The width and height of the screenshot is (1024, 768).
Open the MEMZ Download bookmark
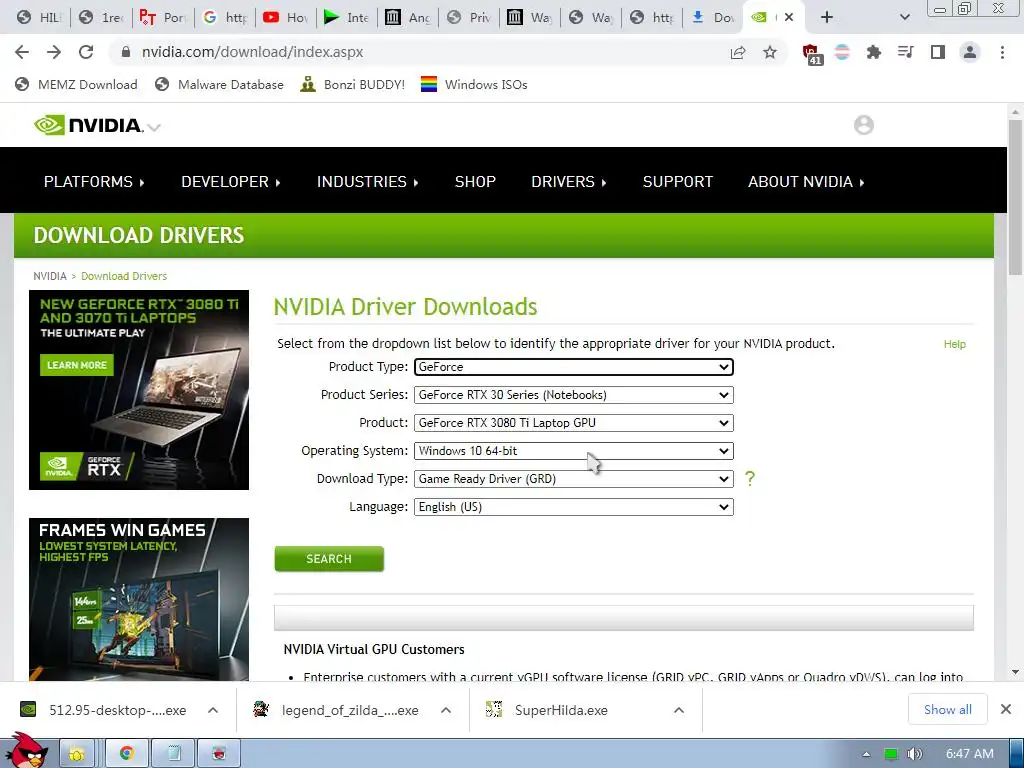76,84
